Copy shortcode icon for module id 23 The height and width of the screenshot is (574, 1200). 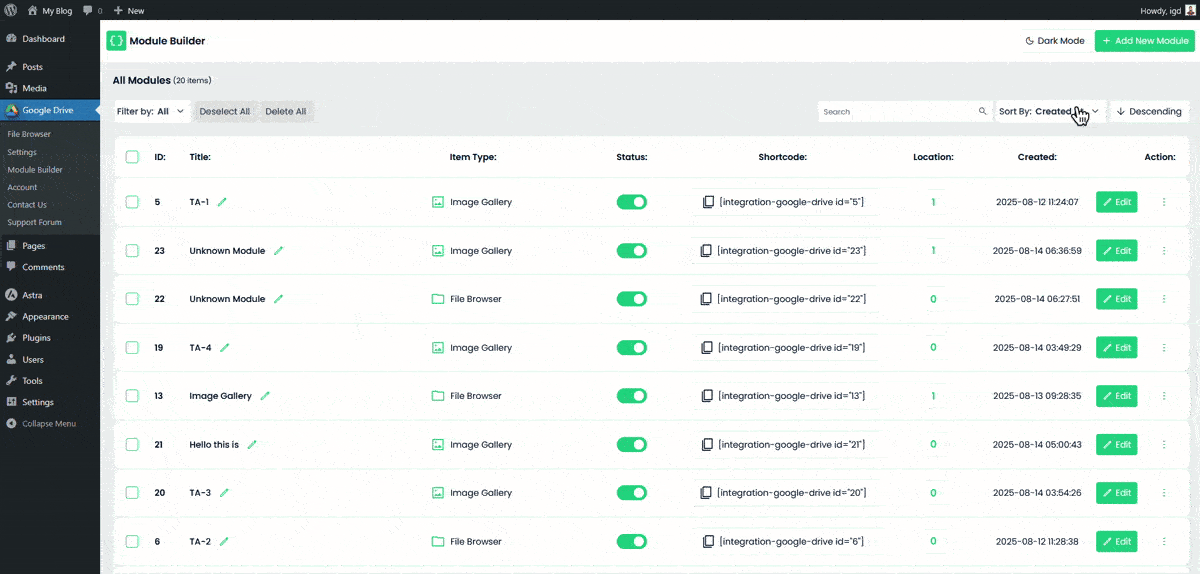click(706, 251)
